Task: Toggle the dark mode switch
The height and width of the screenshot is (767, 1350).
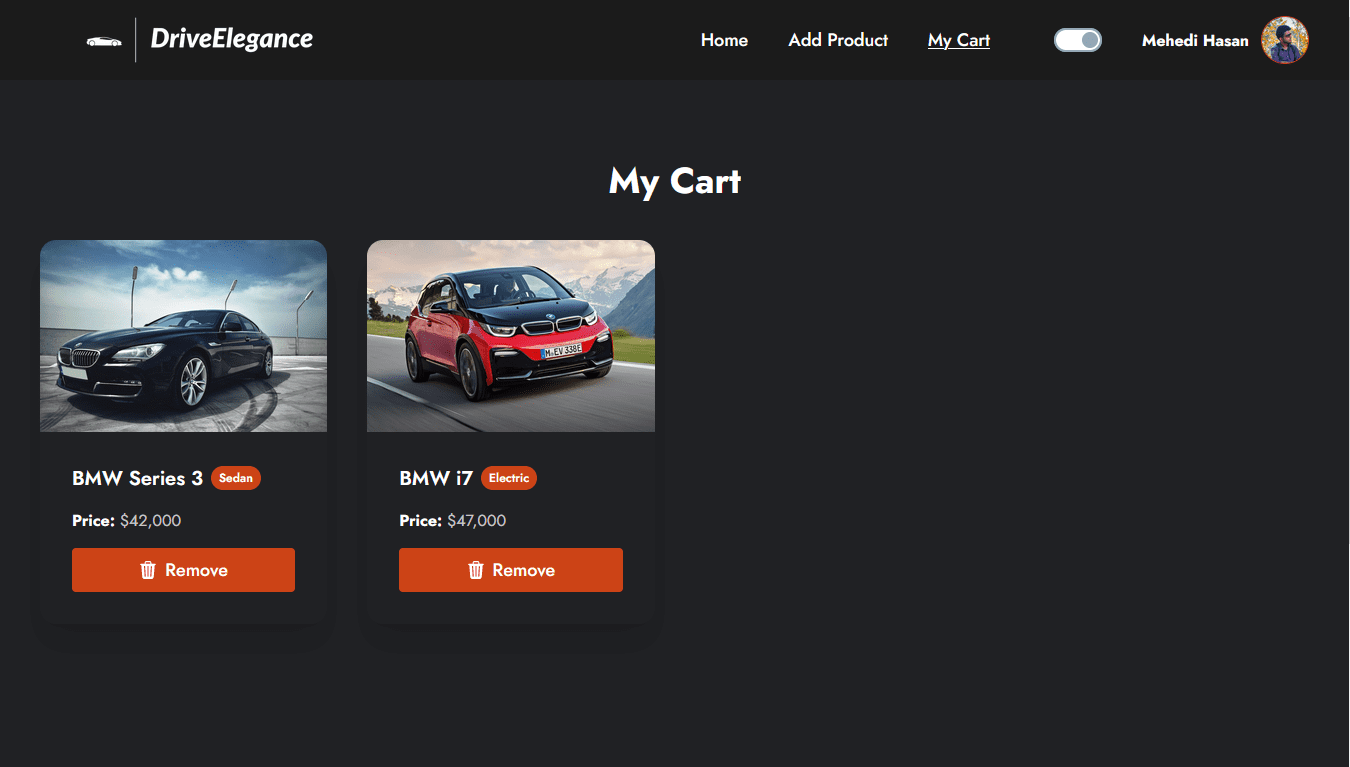Action: tap(1078, 40)
